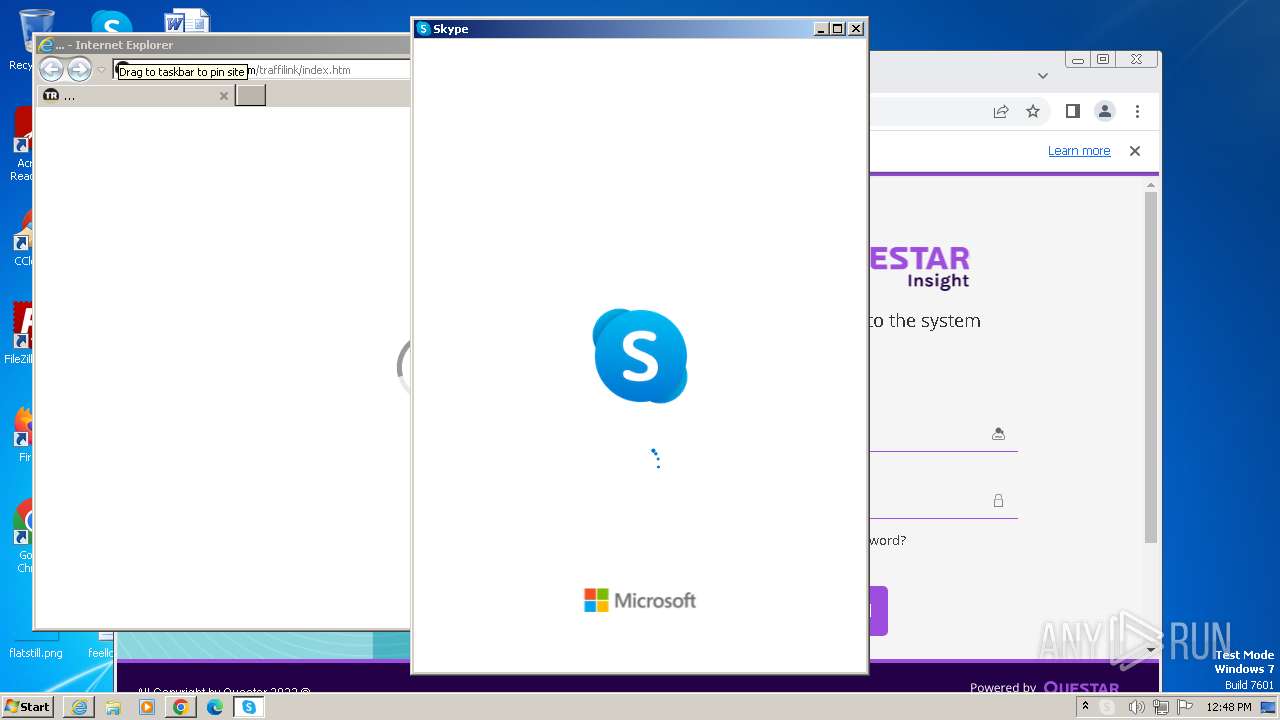Expand Chrome tab search chevron
Viewport: 1280px width, 720px height.
point(1043,76)
